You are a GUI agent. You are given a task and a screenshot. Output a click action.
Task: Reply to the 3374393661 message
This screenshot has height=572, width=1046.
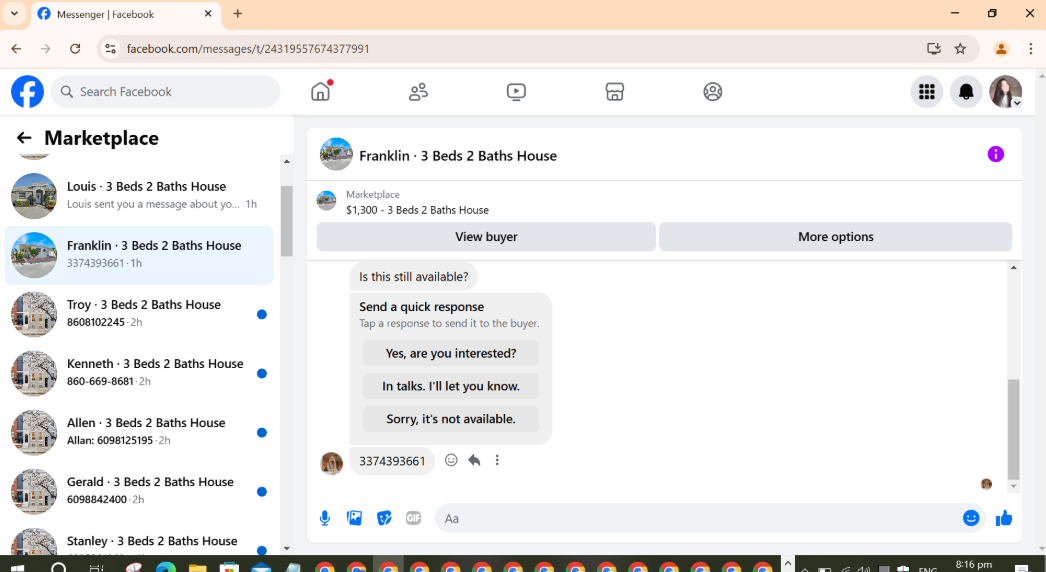pyautogui.click(x=474, y=460)
